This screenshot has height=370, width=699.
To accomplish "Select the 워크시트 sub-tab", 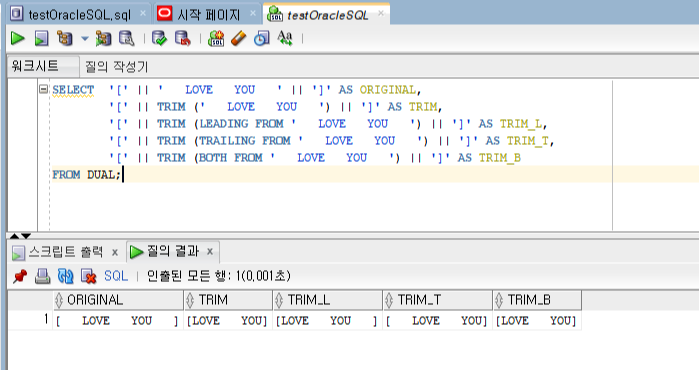I will tap(43, 66).
